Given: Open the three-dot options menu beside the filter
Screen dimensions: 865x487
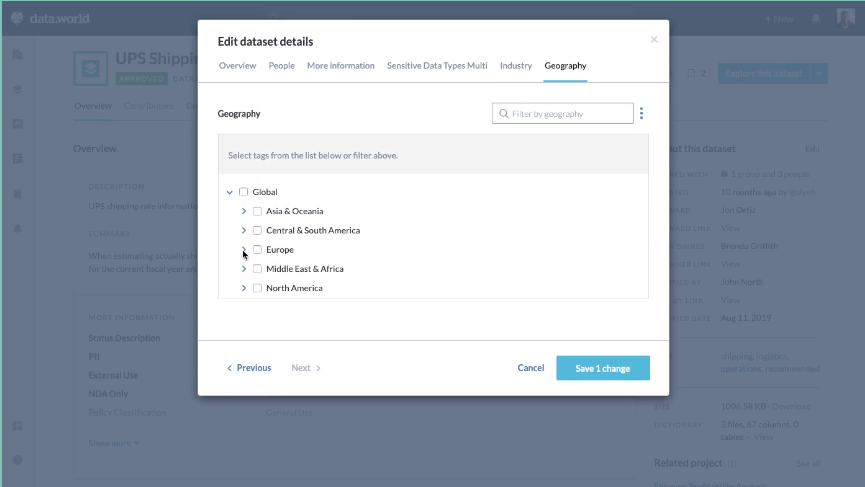Looking at the screenshot, I should pyautogui.click(x=642, y=114).
